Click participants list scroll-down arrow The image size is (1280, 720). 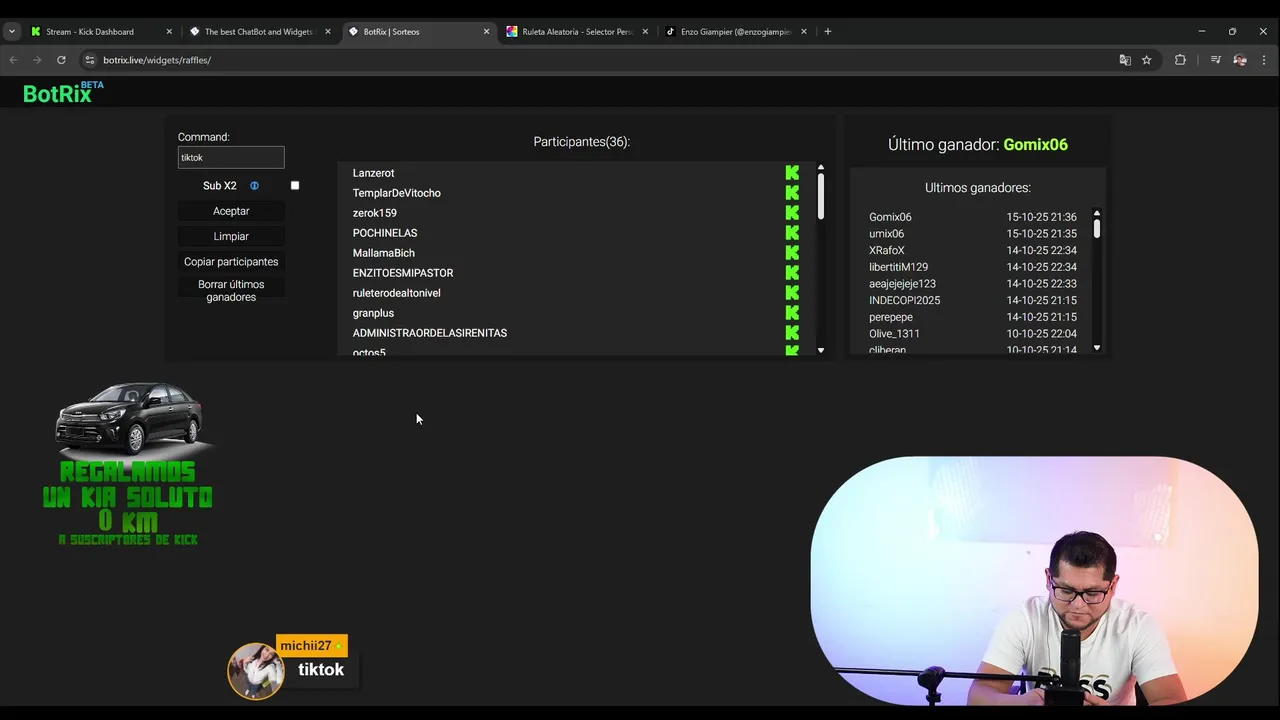(821, 350)
